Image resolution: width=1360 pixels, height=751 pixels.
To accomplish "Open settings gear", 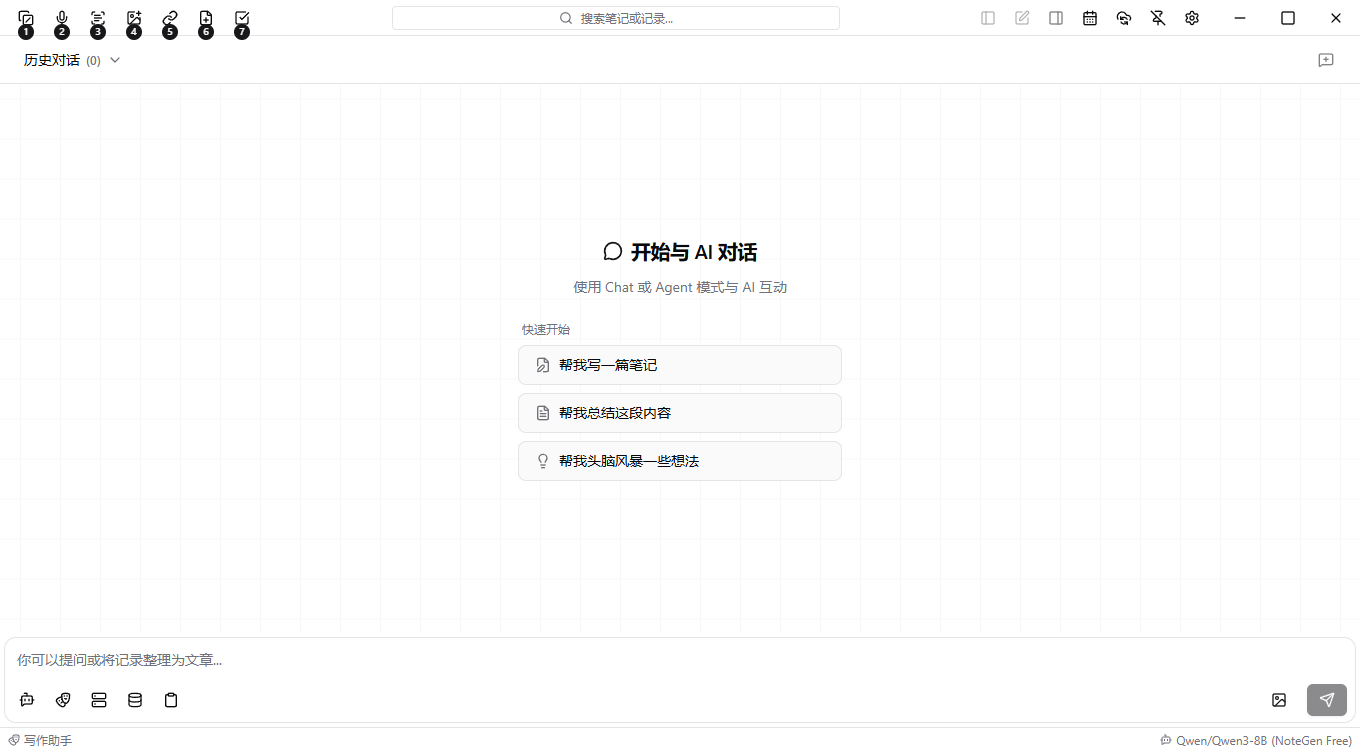I will 1192,18.
